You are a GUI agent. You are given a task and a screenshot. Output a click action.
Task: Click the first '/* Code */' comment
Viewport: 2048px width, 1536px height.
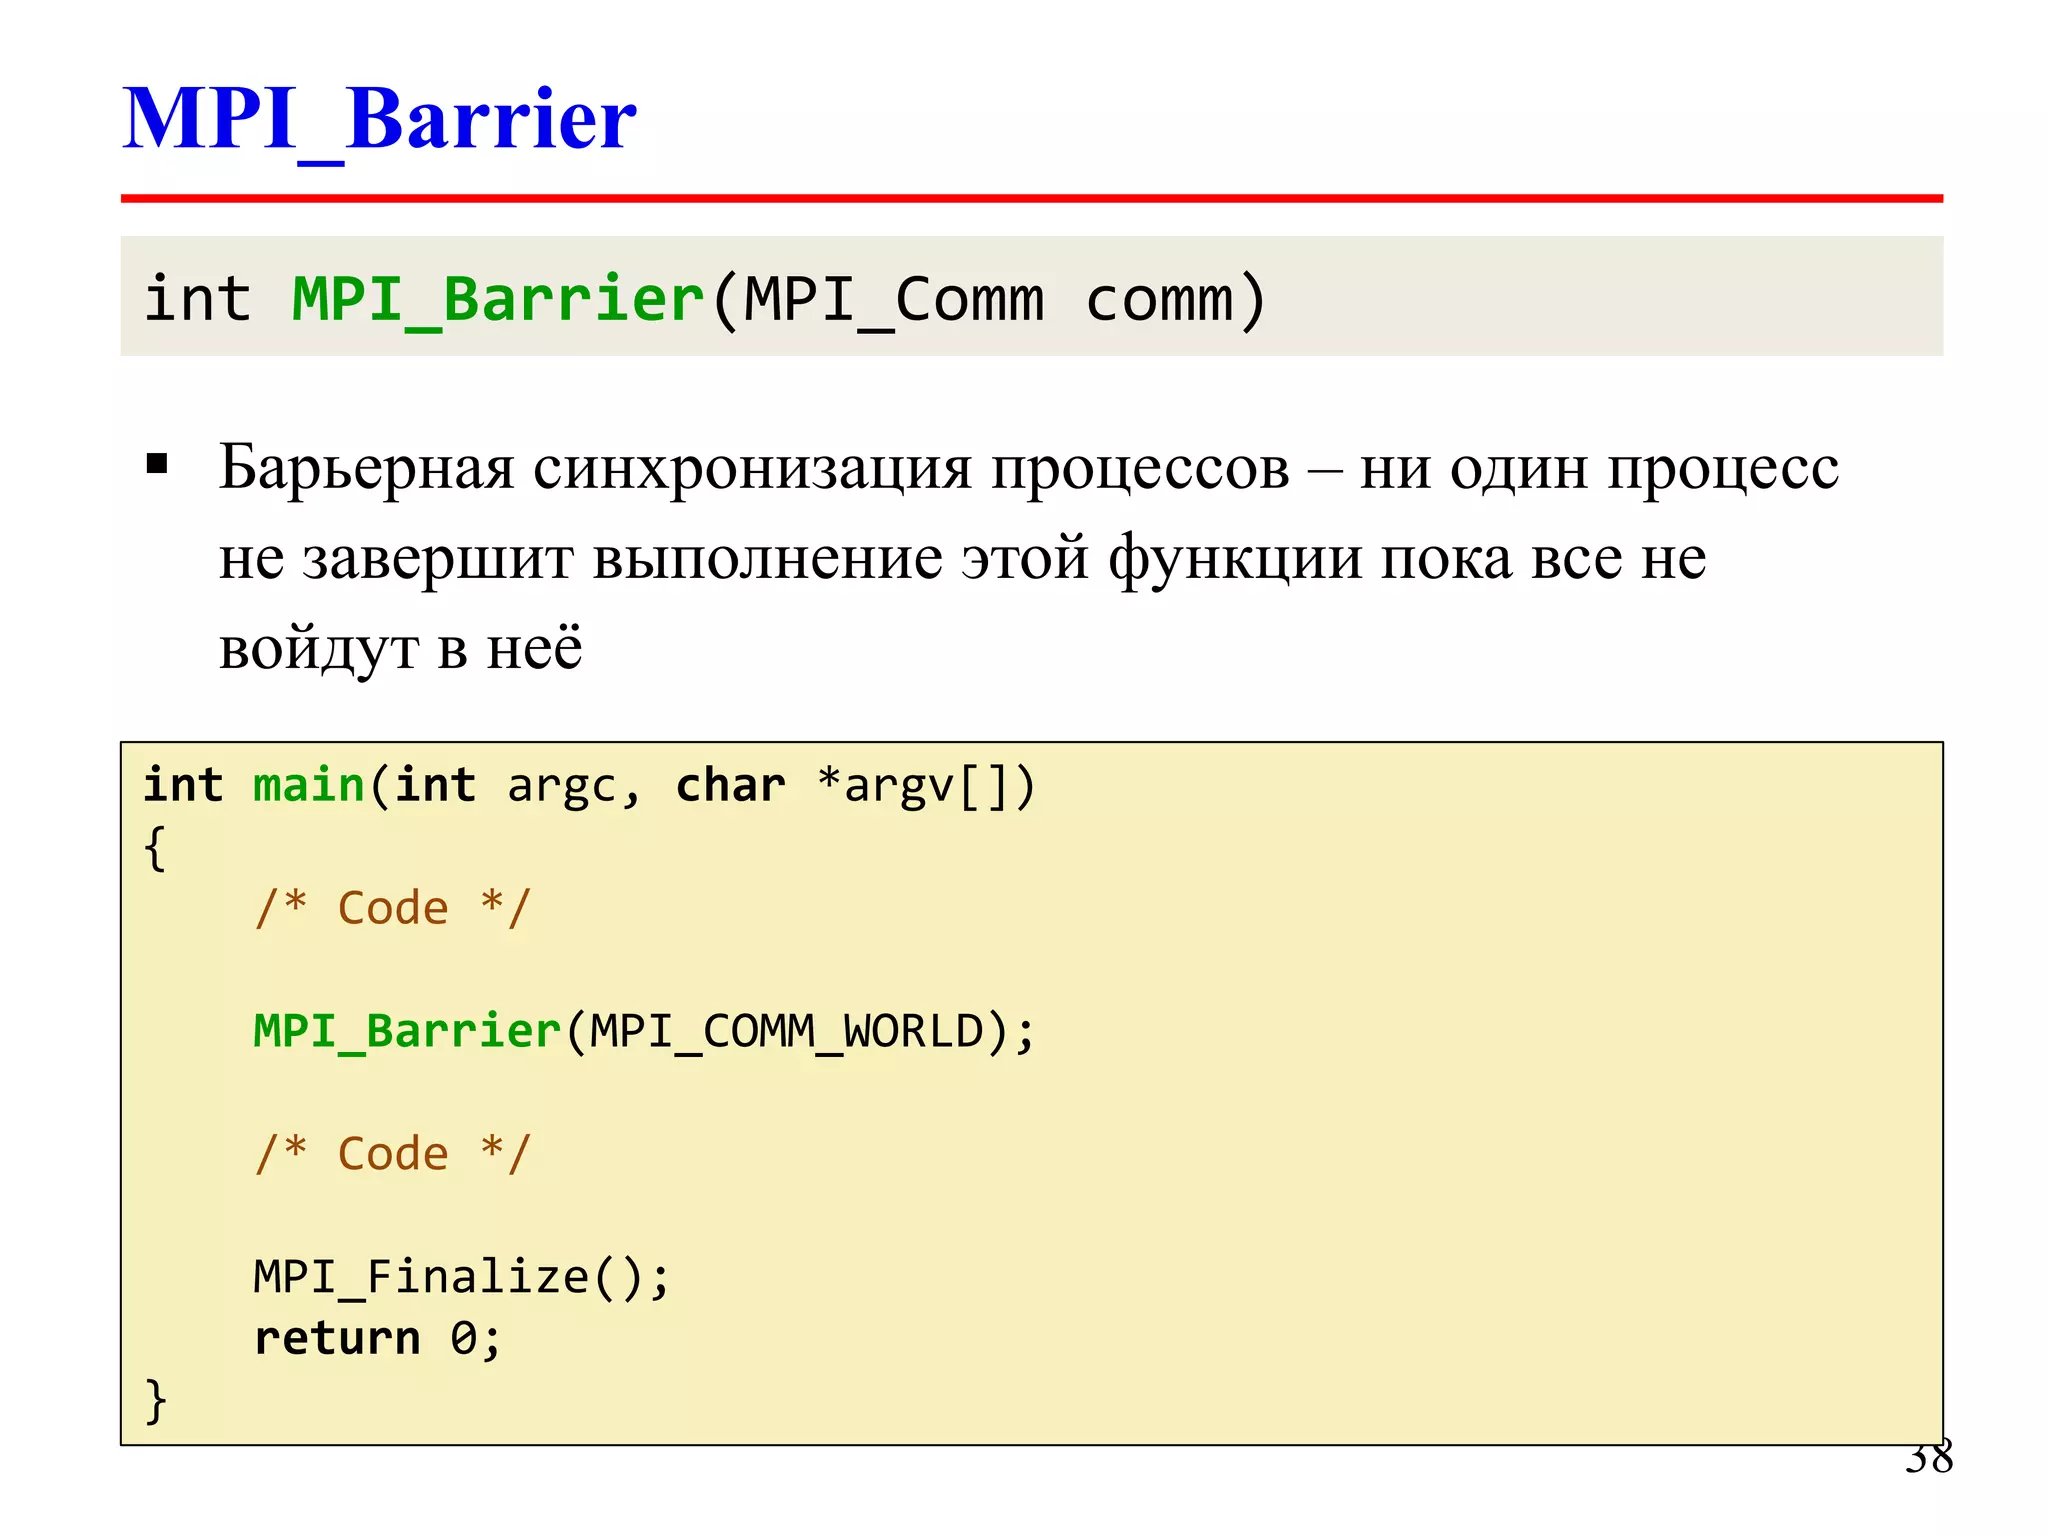click(x=392, y=908)
